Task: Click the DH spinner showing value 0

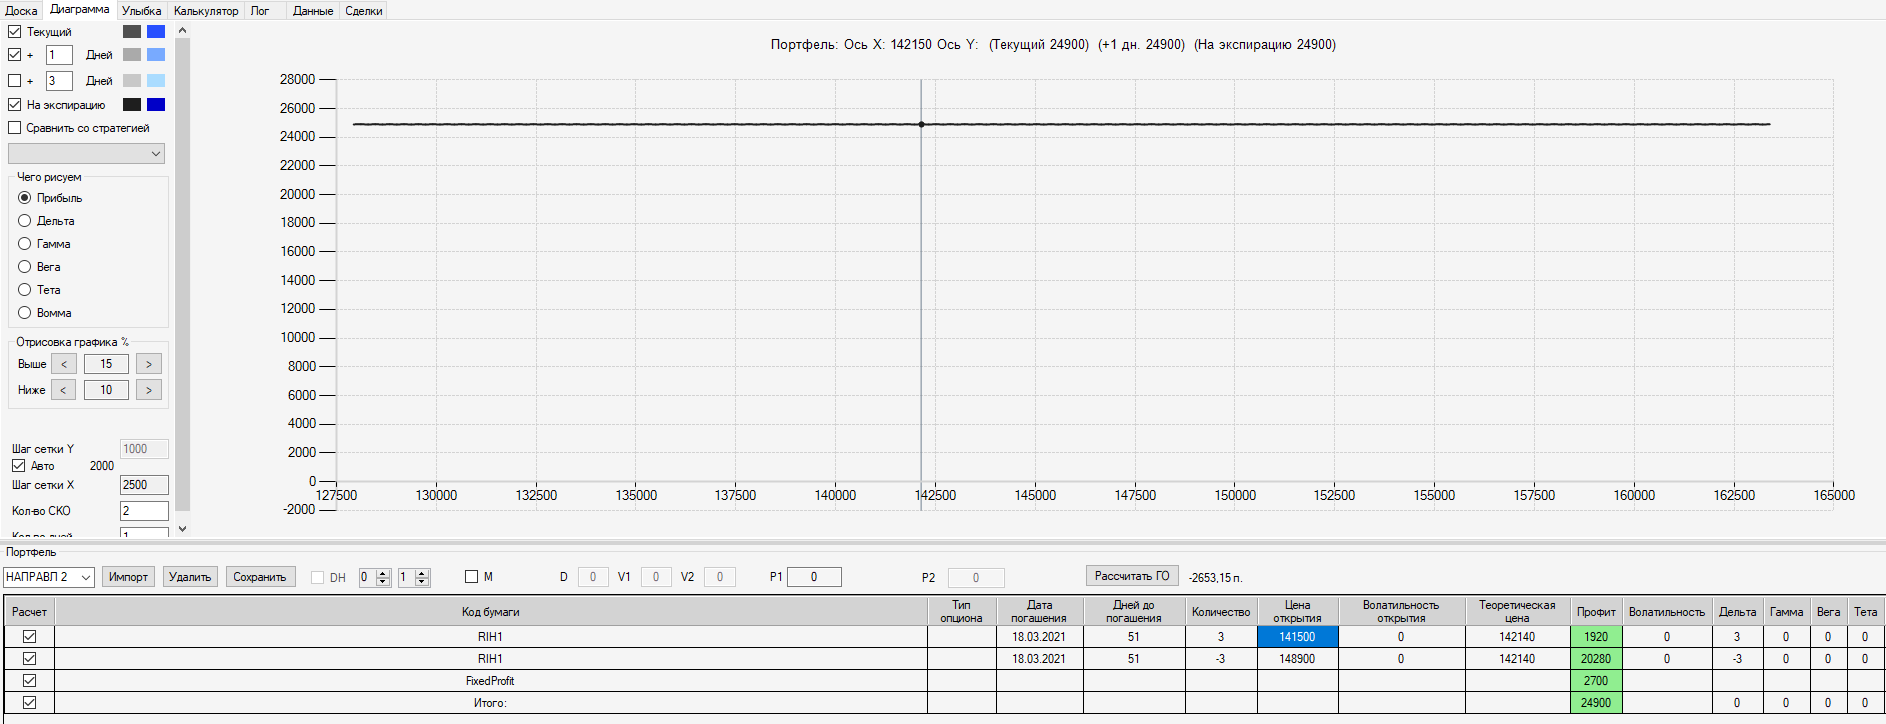Action: tap(375, 577)
